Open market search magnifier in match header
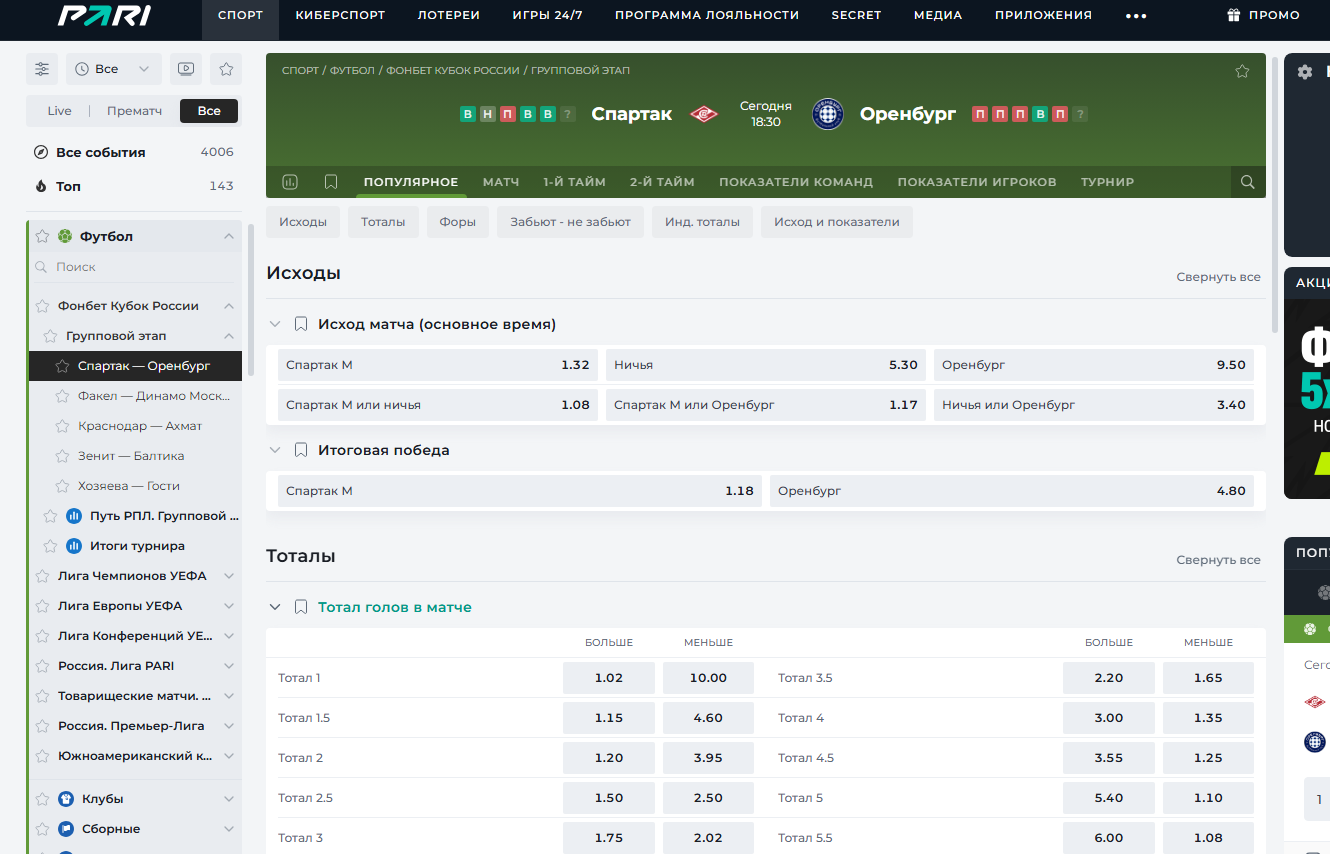The height and width of the screenshot is (854, 1330). [x=1248, y=182]
